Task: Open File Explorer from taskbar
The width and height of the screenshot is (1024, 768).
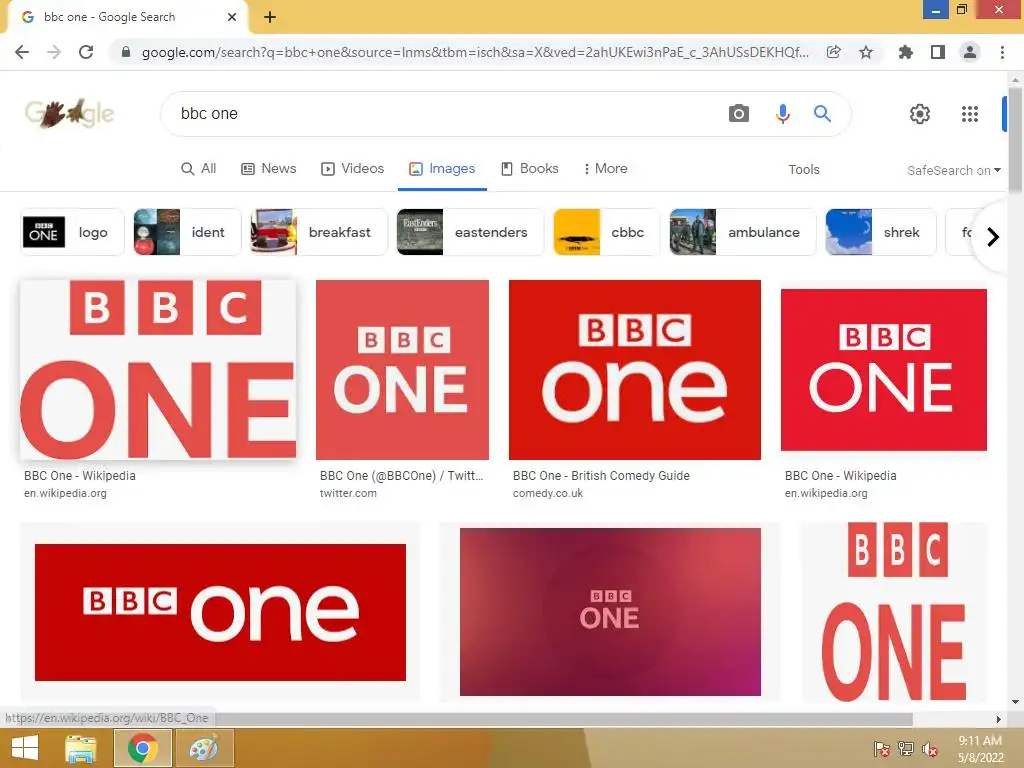Action: point(80,748)
